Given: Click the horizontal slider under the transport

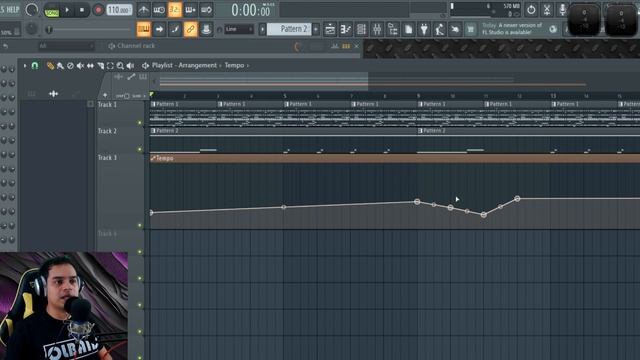Looking at the screenshot, I should click(89, 29).
